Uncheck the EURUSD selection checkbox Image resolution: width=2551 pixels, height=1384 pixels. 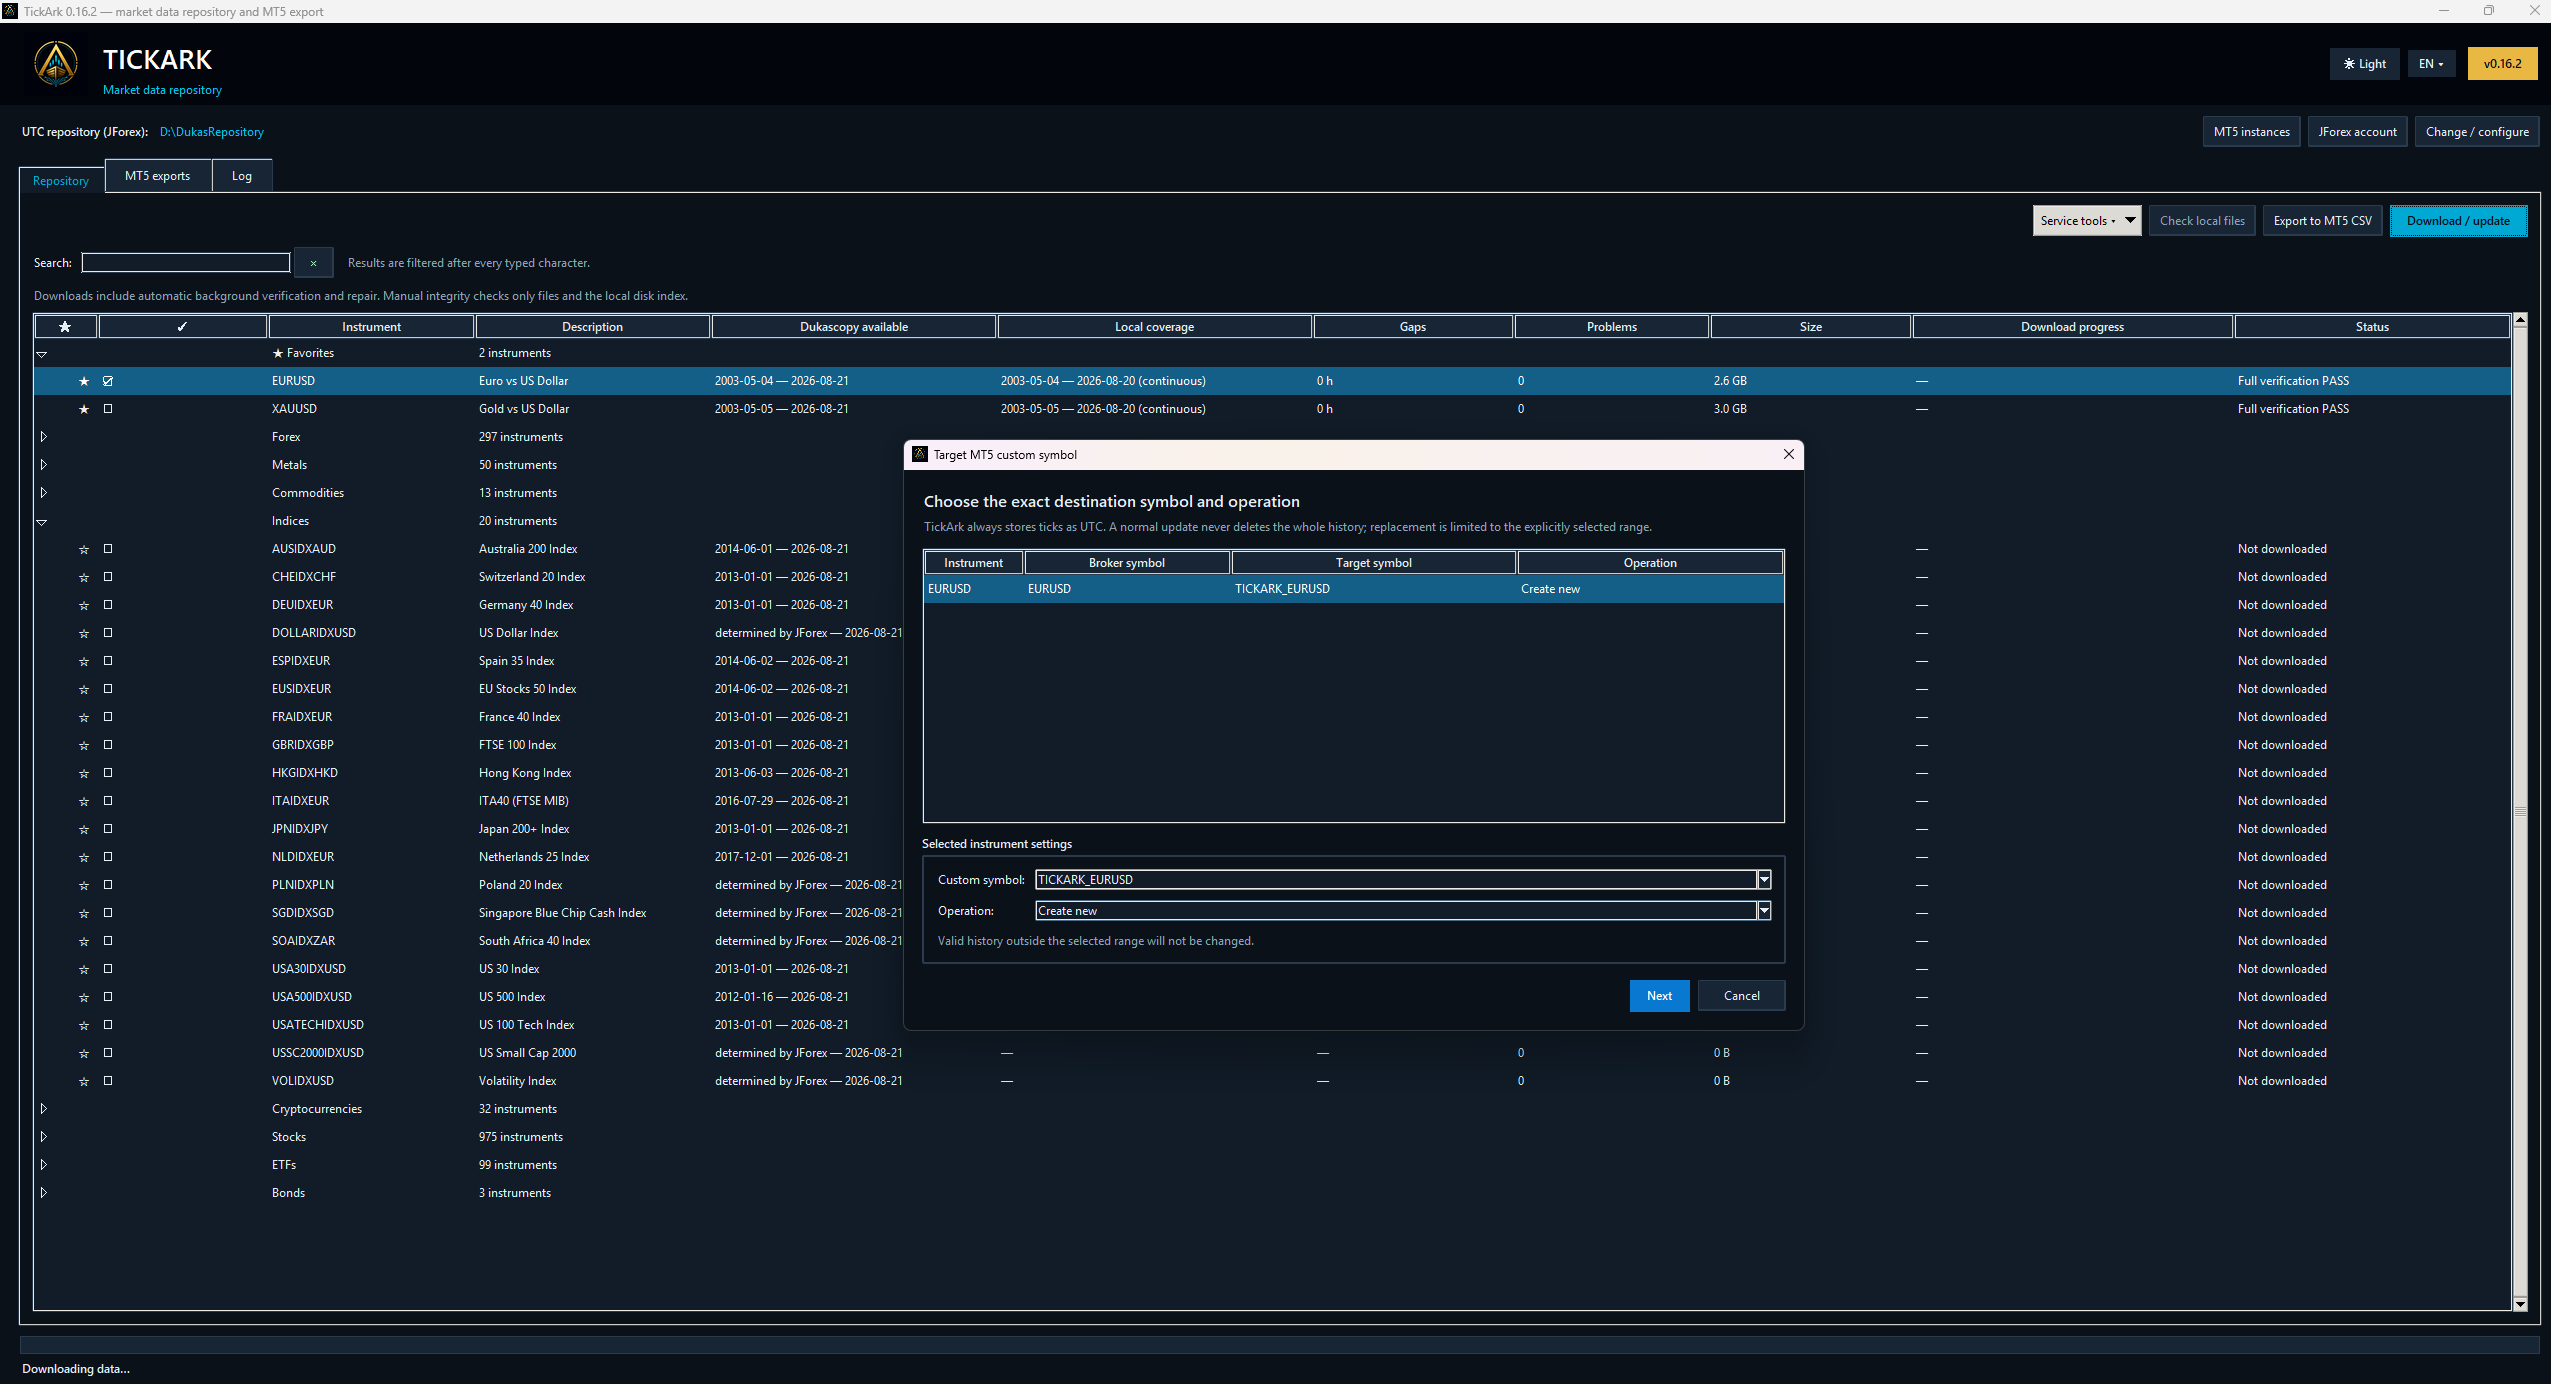[x=108, y=381]
